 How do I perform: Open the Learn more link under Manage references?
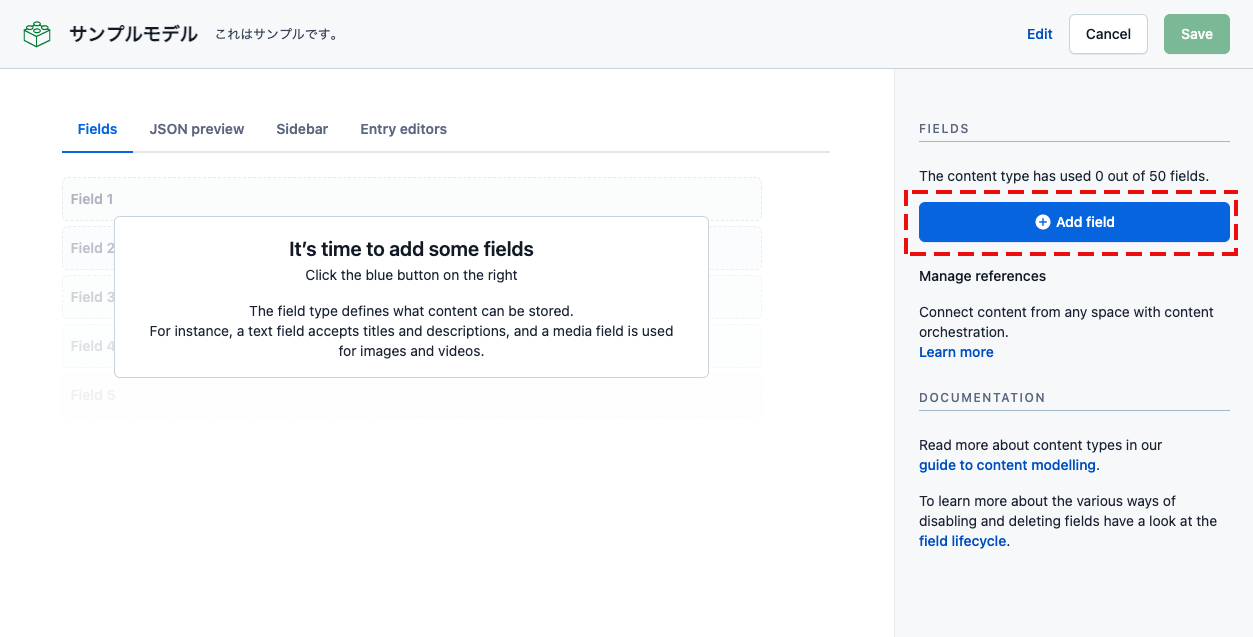point(955,351)
